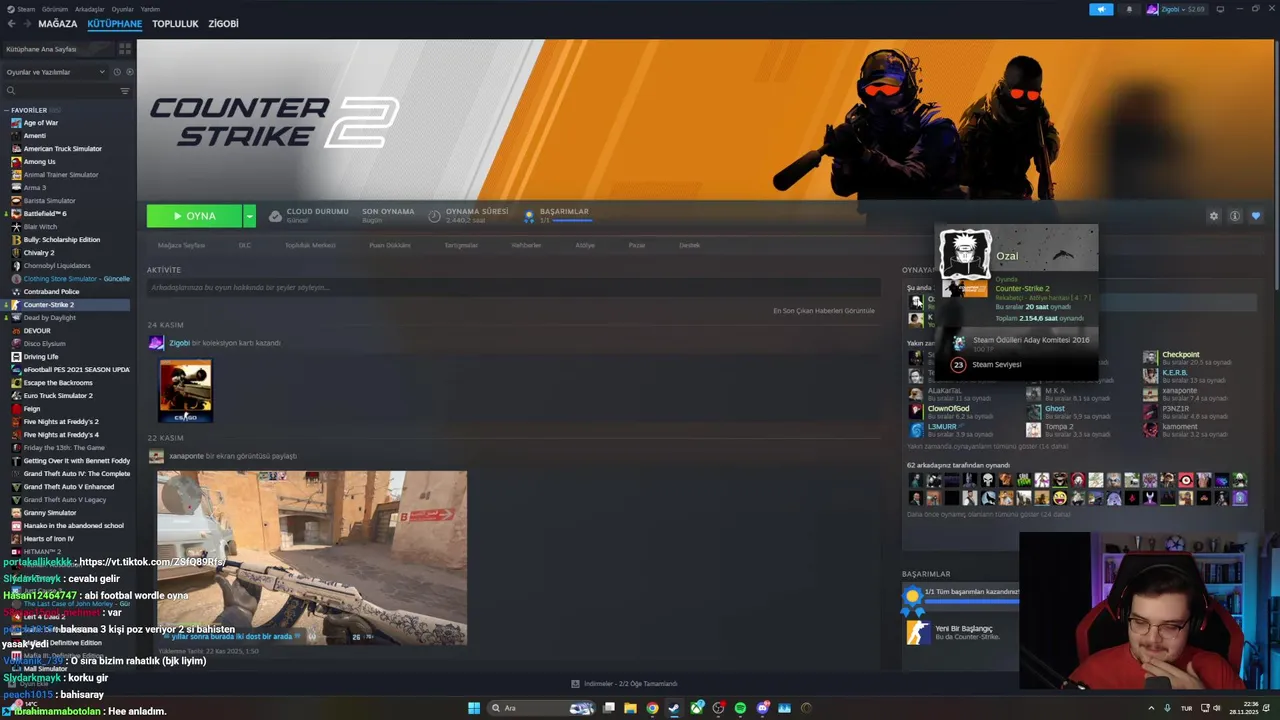The width and height of the screenshot is (1280, 720).
Task: Open the Windows Start menu
Action: pyautogui.click(x=474, y=708)
